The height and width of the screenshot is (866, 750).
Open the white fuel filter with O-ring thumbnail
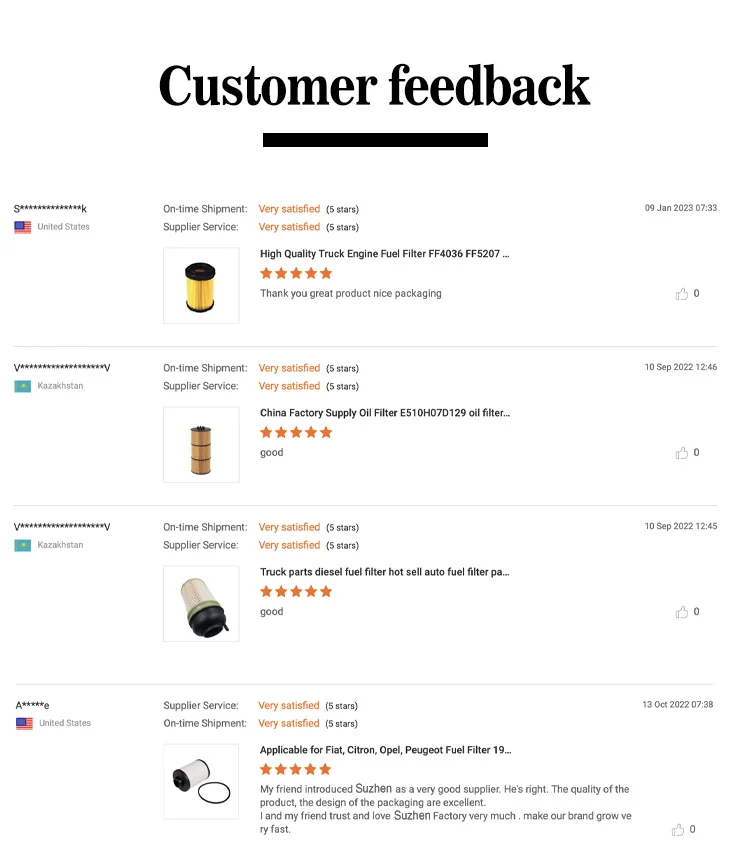click(x=201, y=782)
